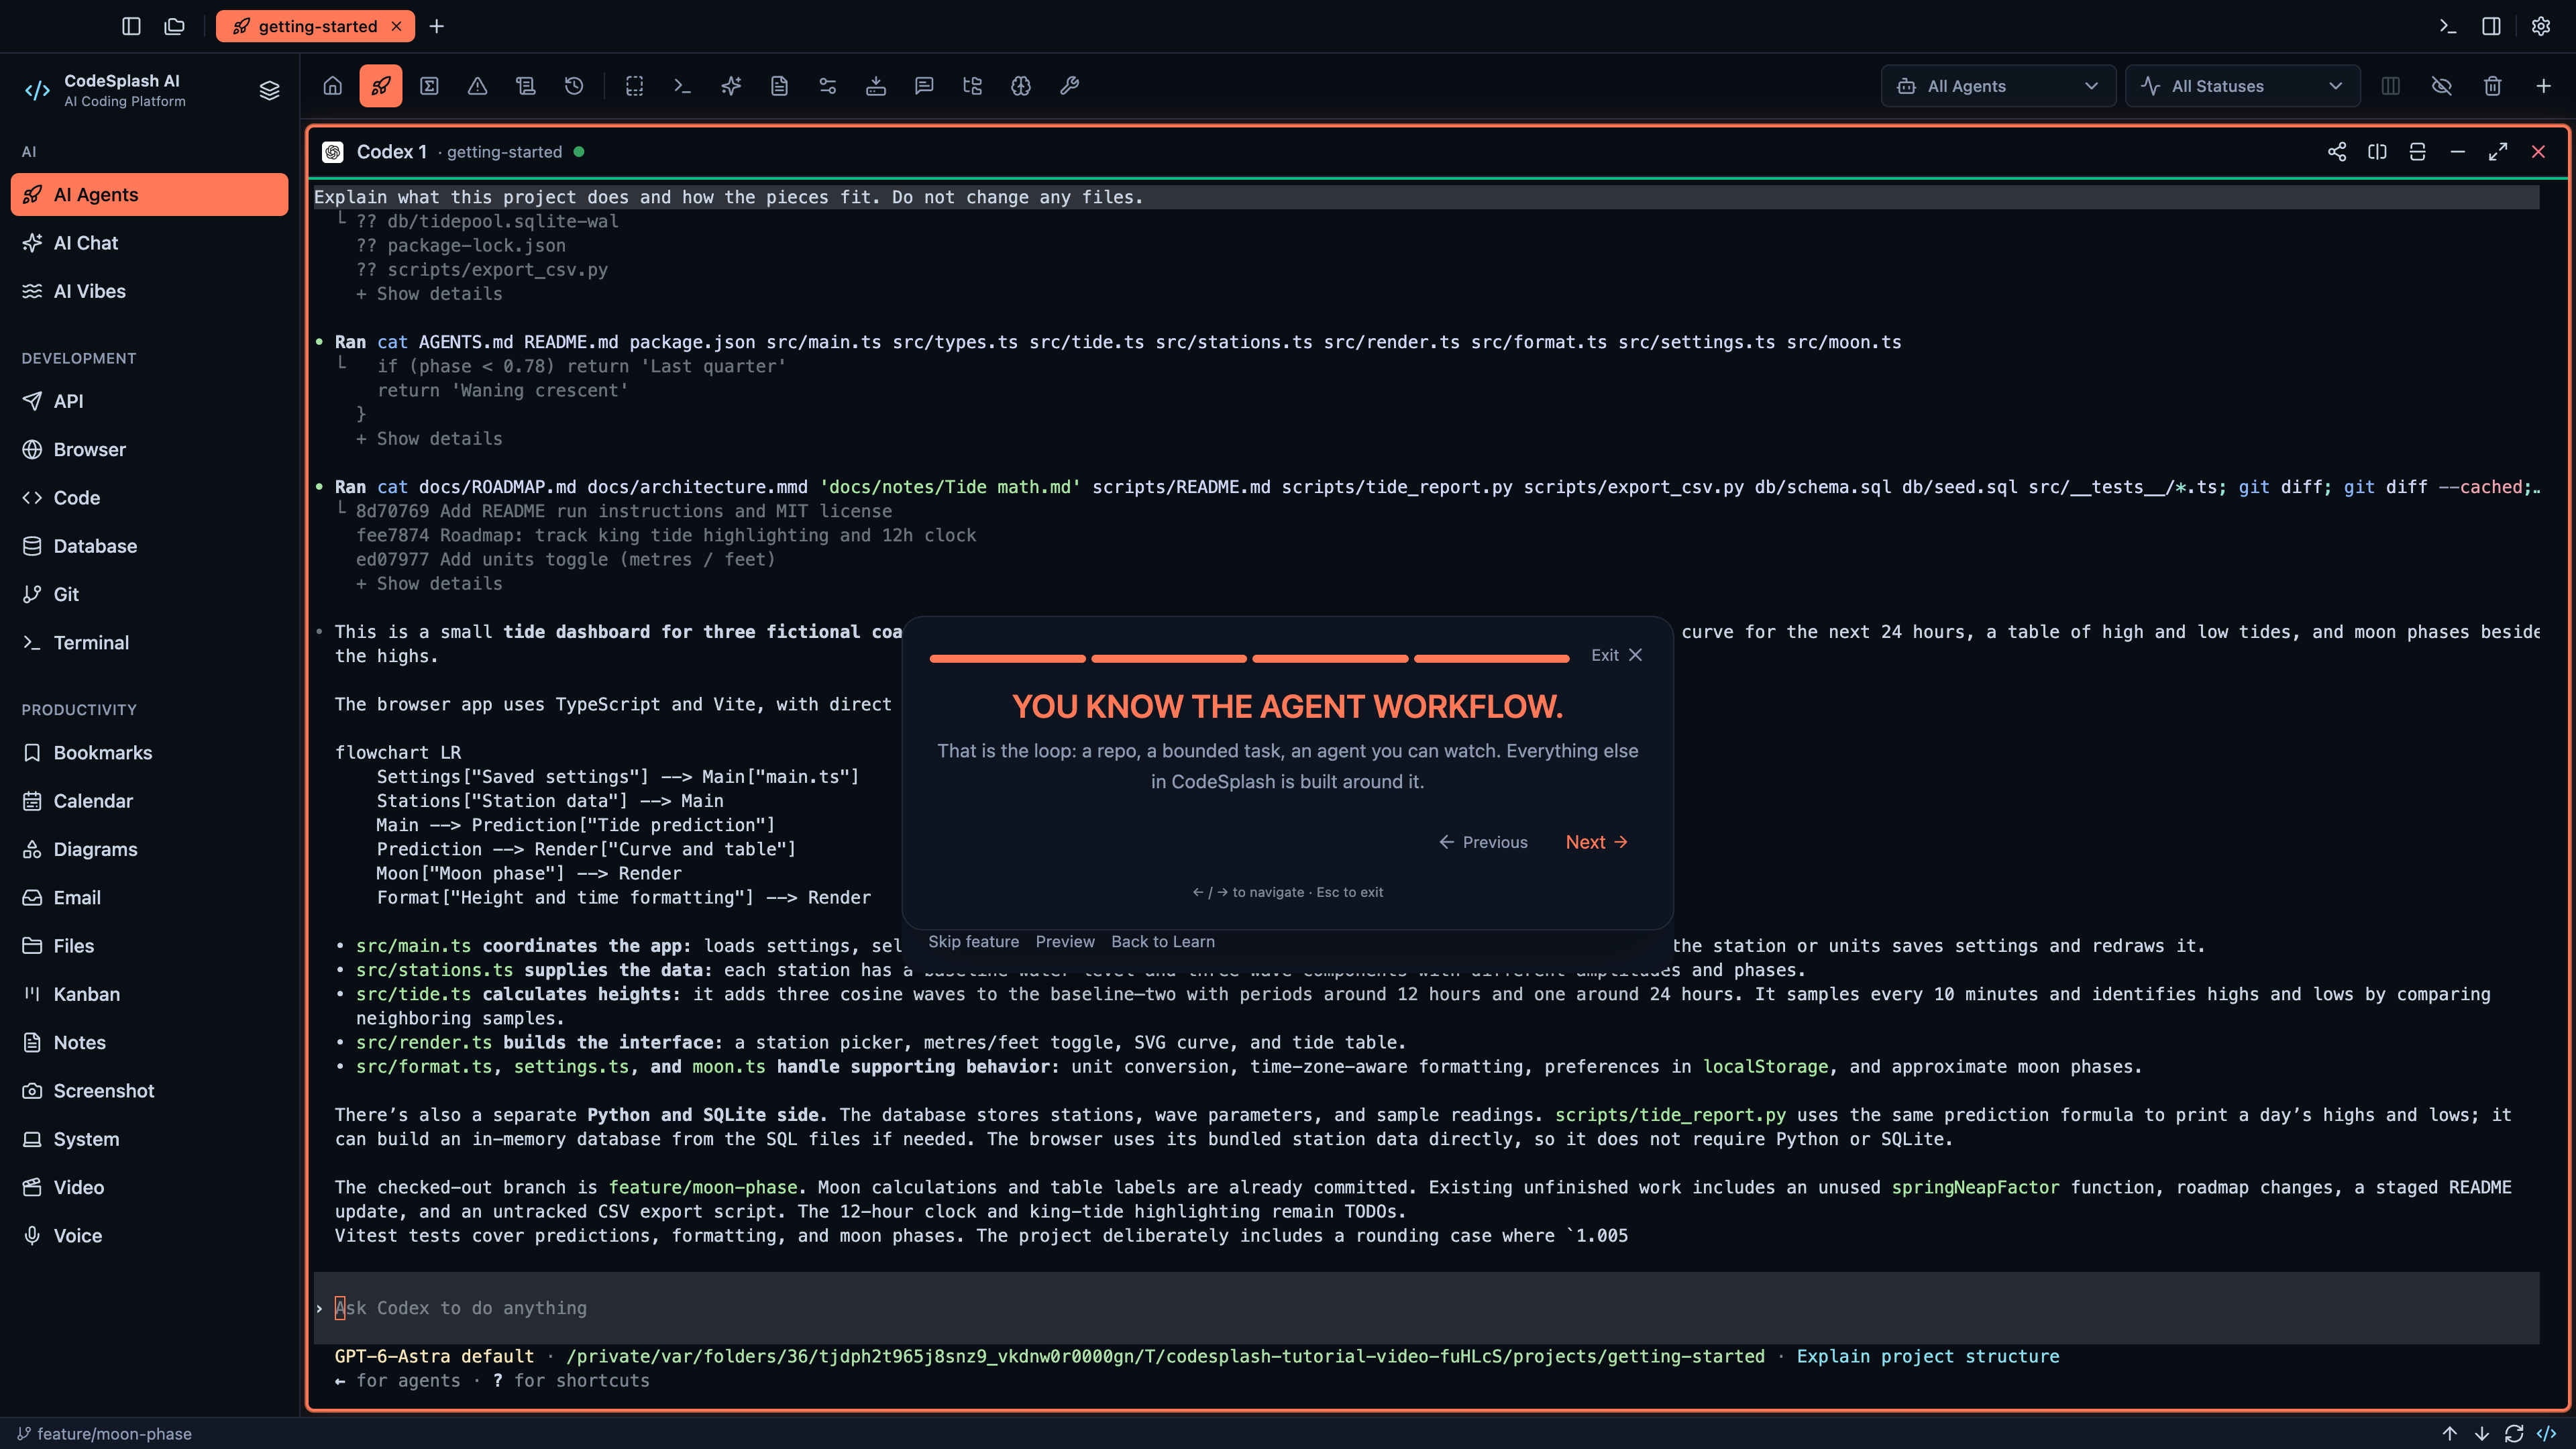
Task: Click the feature/moon-phase branch in status bar
Action: [x=105, y=1434]
